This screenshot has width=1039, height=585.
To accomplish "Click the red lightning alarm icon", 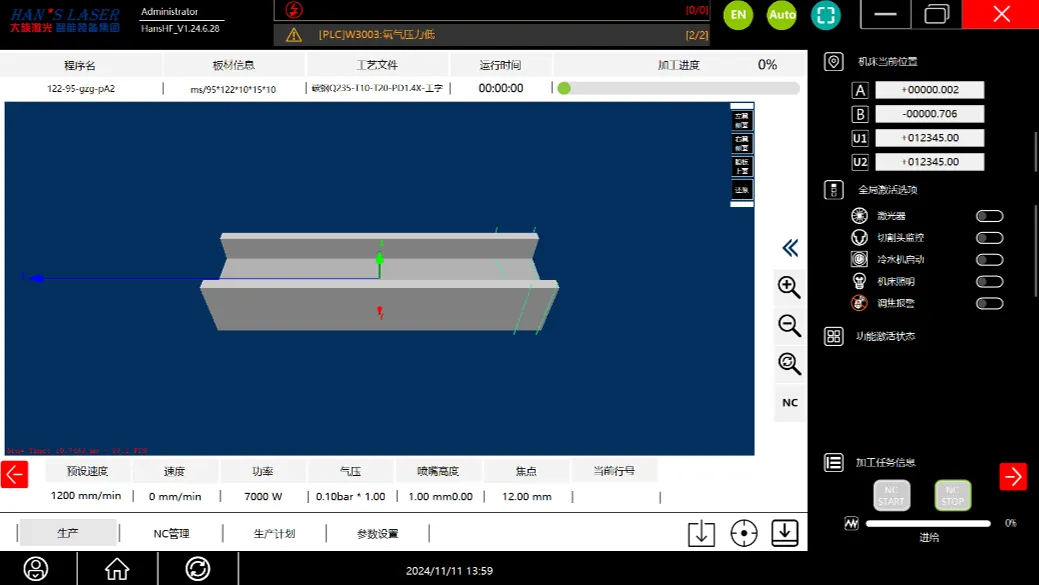I will coord(294,10).
